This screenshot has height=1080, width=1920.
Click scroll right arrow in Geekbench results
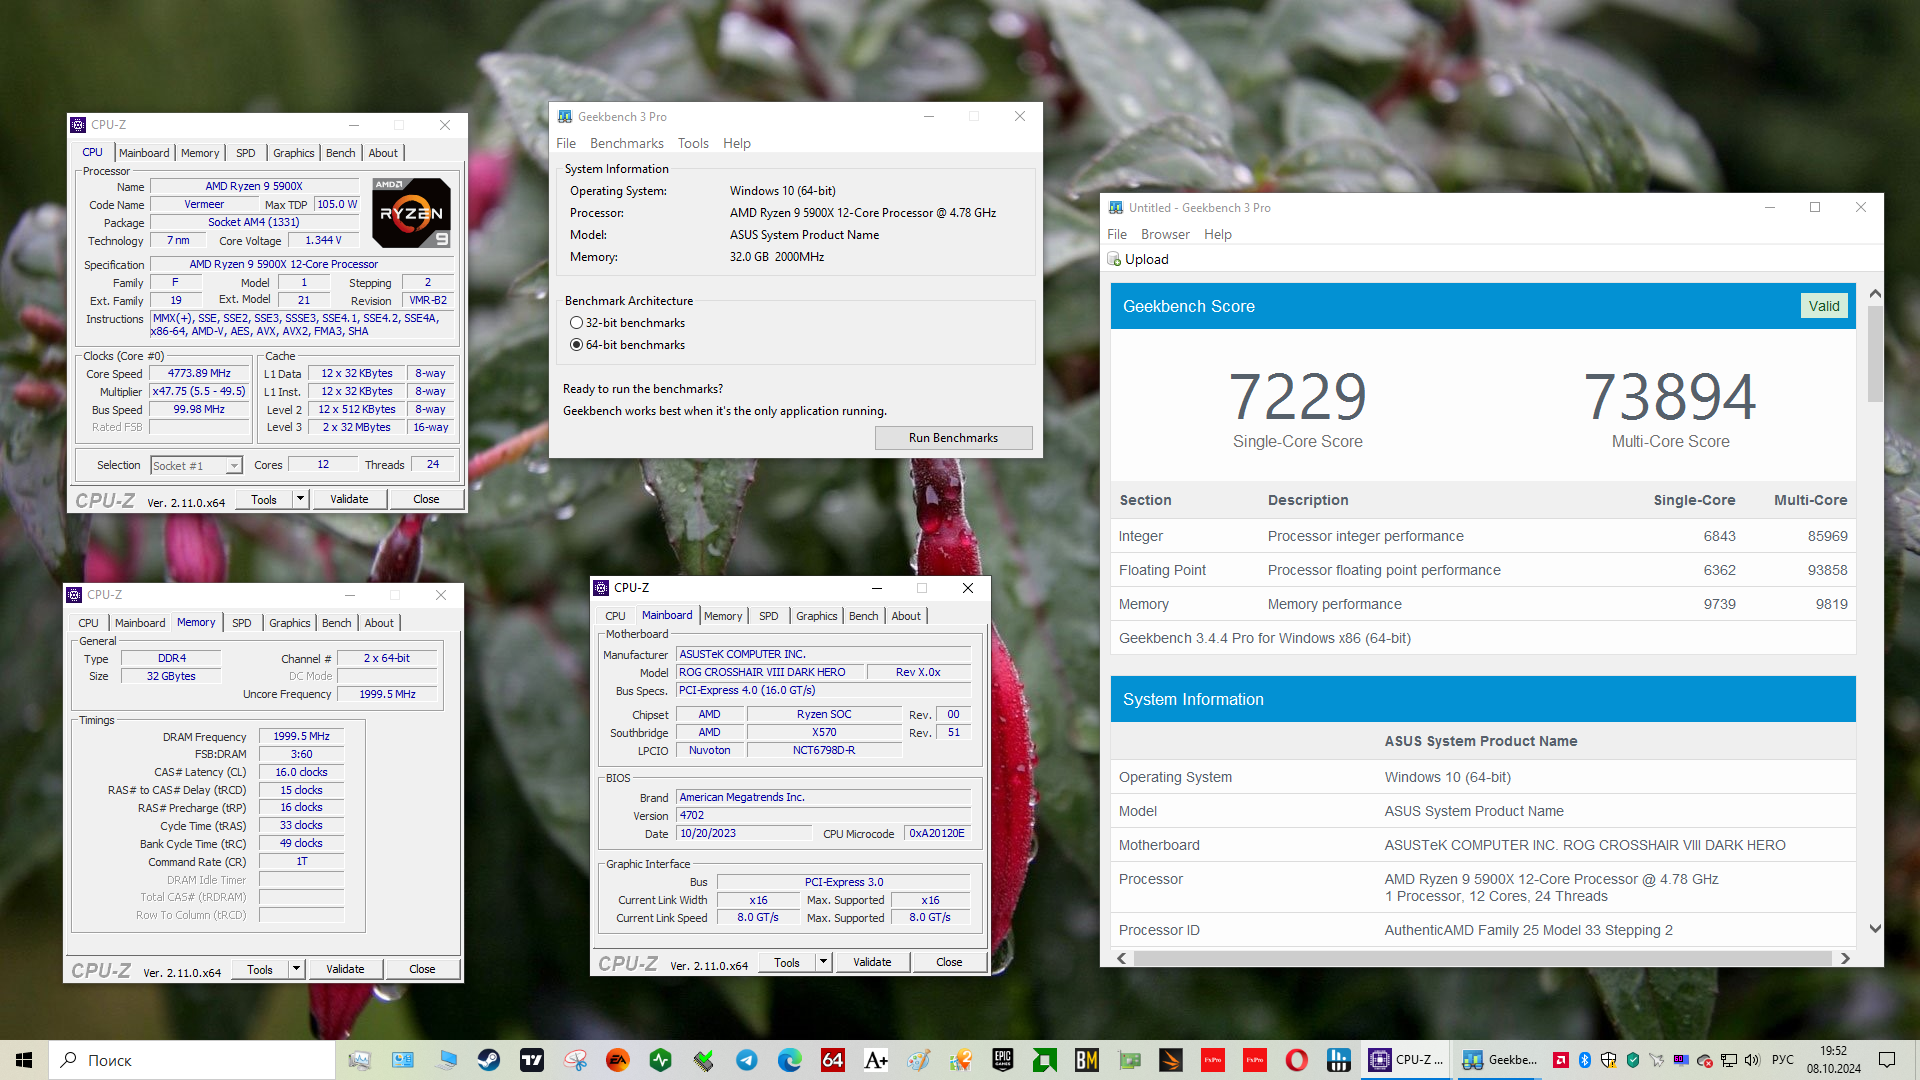pyautogui.click(x=1845, y=958)
